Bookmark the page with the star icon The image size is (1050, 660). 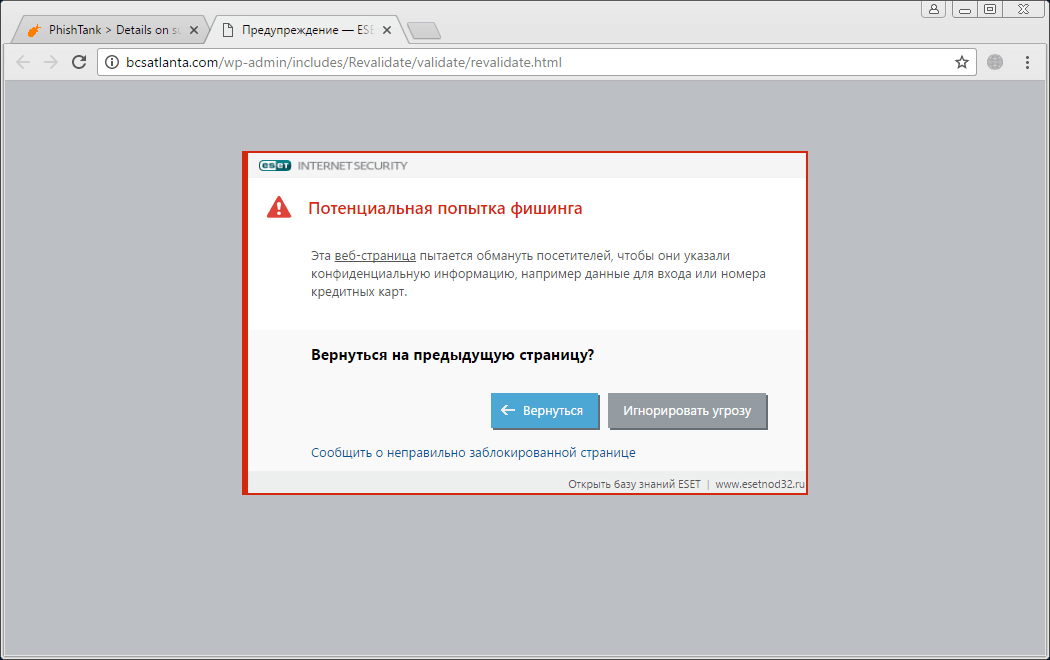pyautogui.click(x=961, y=62)
